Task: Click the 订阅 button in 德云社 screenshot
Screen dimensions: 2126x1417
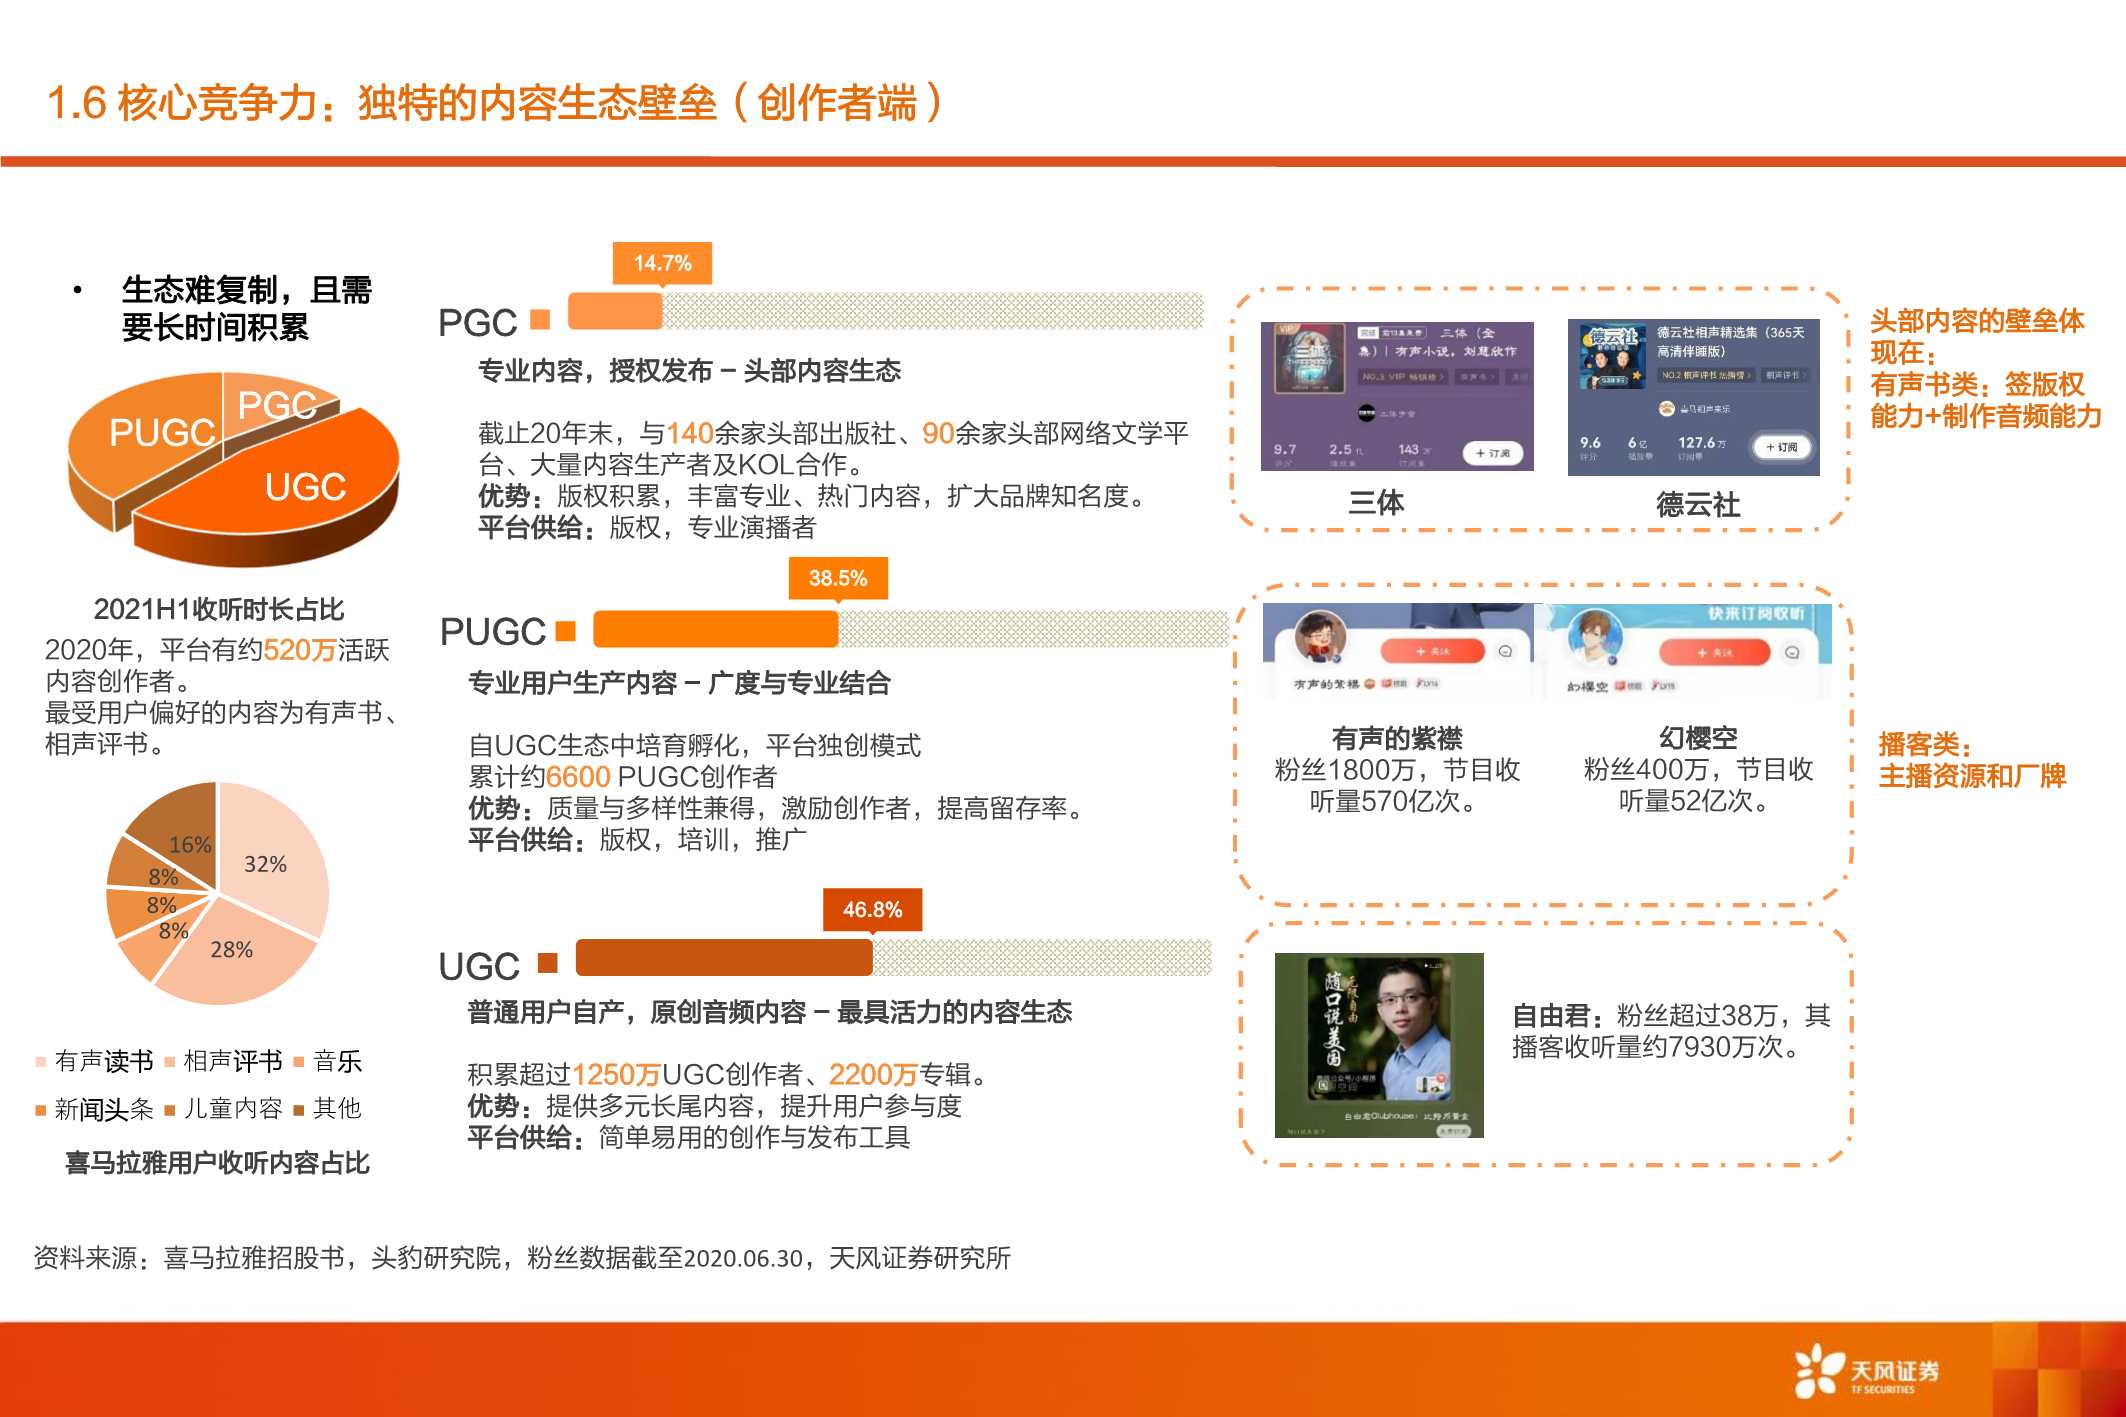Action: pos(1781,447)
